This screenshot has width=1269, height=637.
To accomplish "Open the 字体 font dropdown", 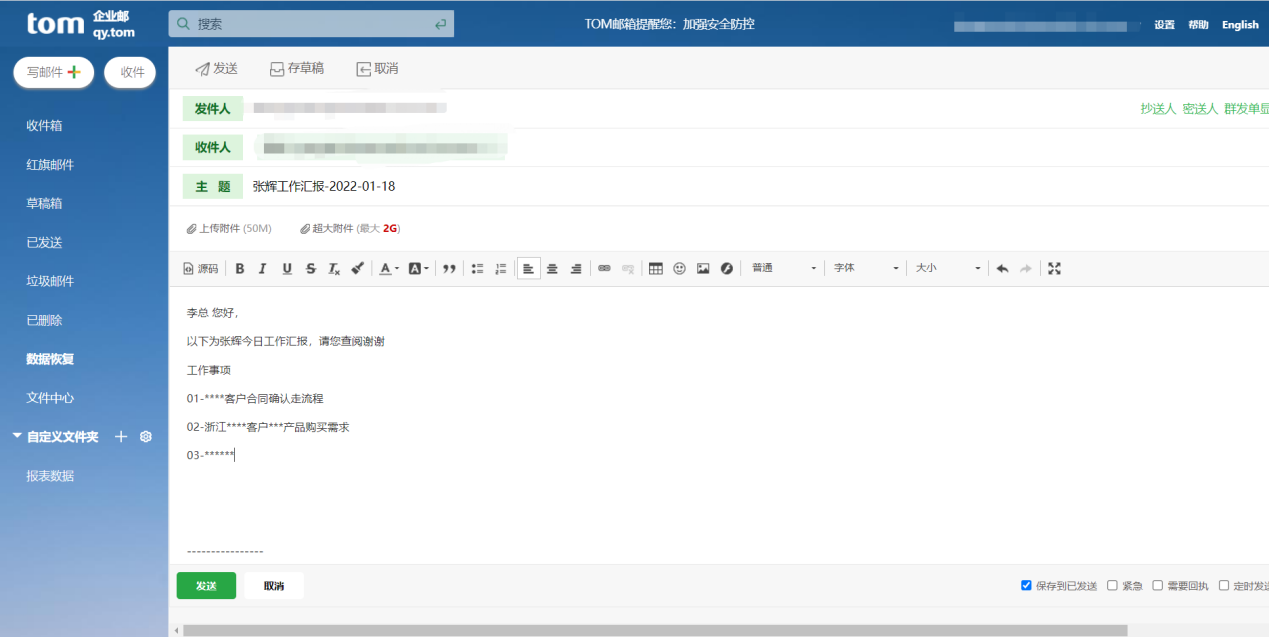I will pyautogui.click(x=866, y=268).
